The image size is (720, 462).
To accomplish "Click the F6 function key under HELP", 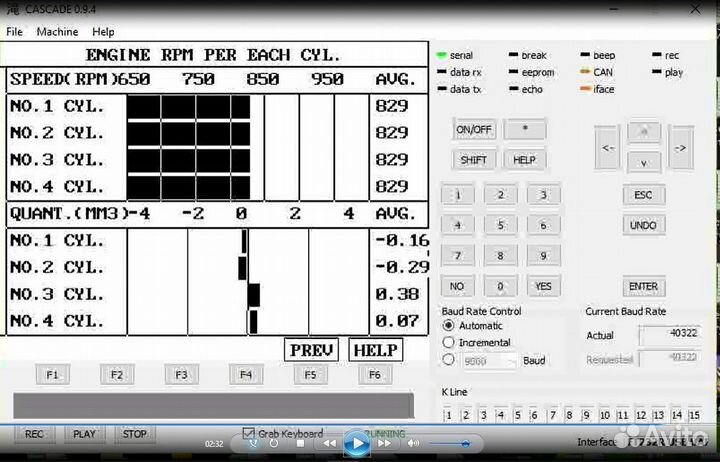I will (x=375, y=375).
